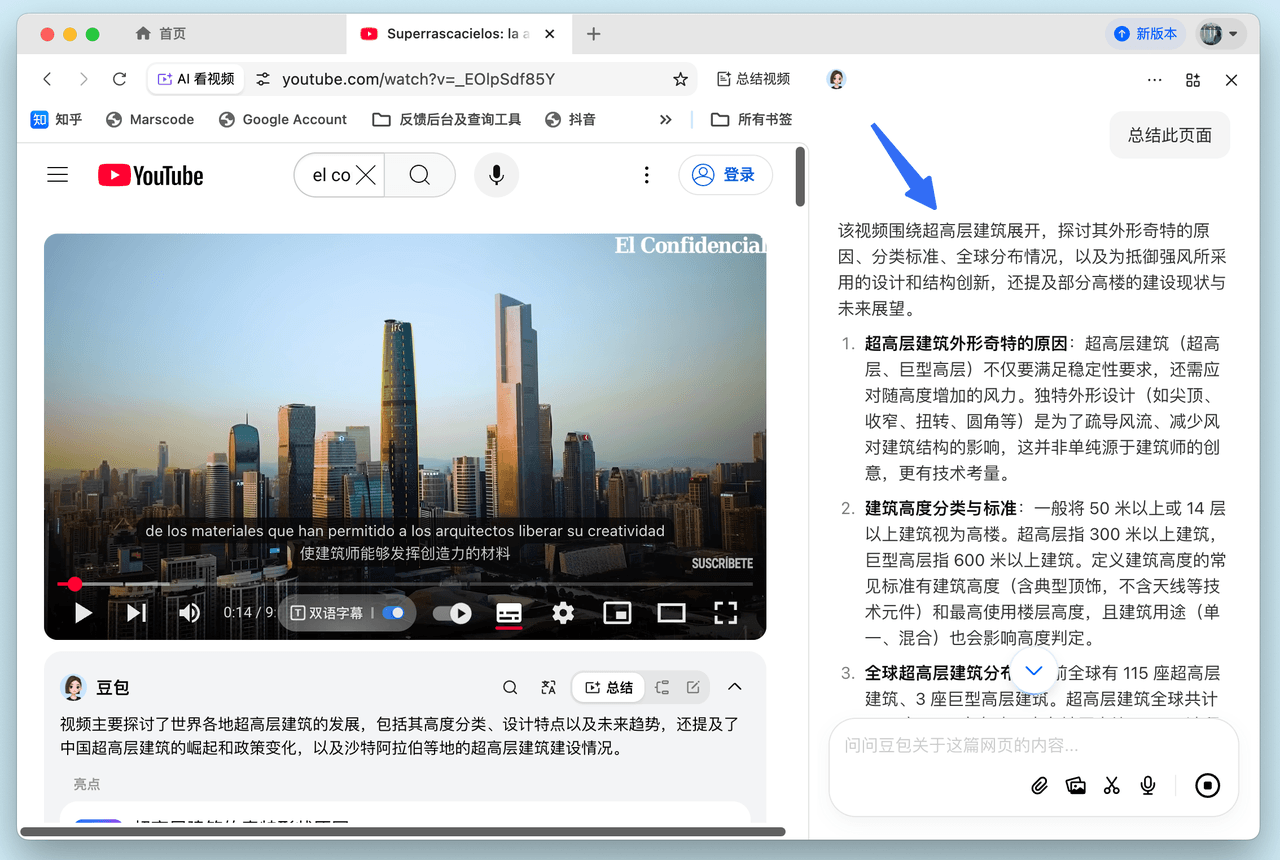Bookmark this page with star icon

680,79
